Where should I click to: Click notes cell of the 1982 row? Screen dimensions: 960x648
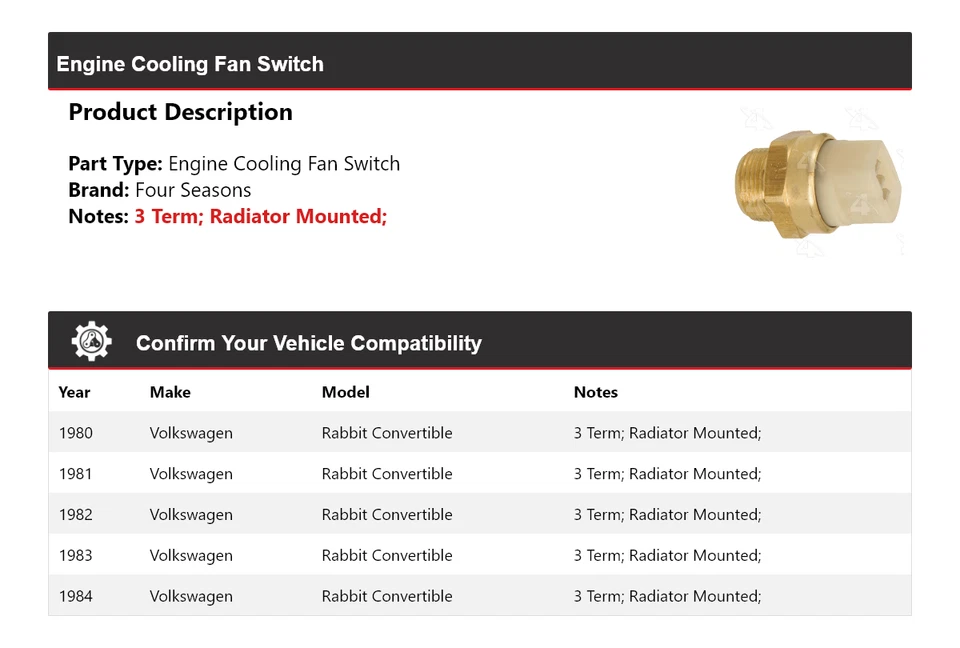pyautogui.click(x=667, y=515)
